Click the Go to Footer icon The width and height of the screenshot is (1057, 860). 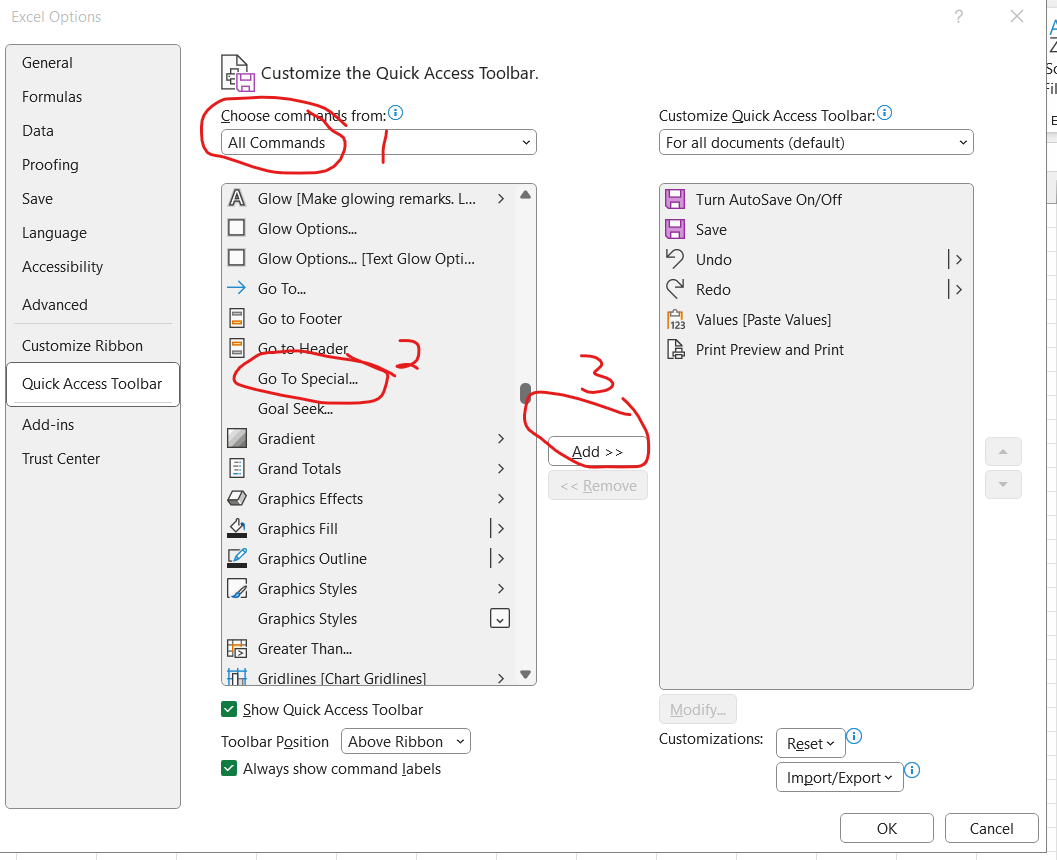click(x=237, y=318)
